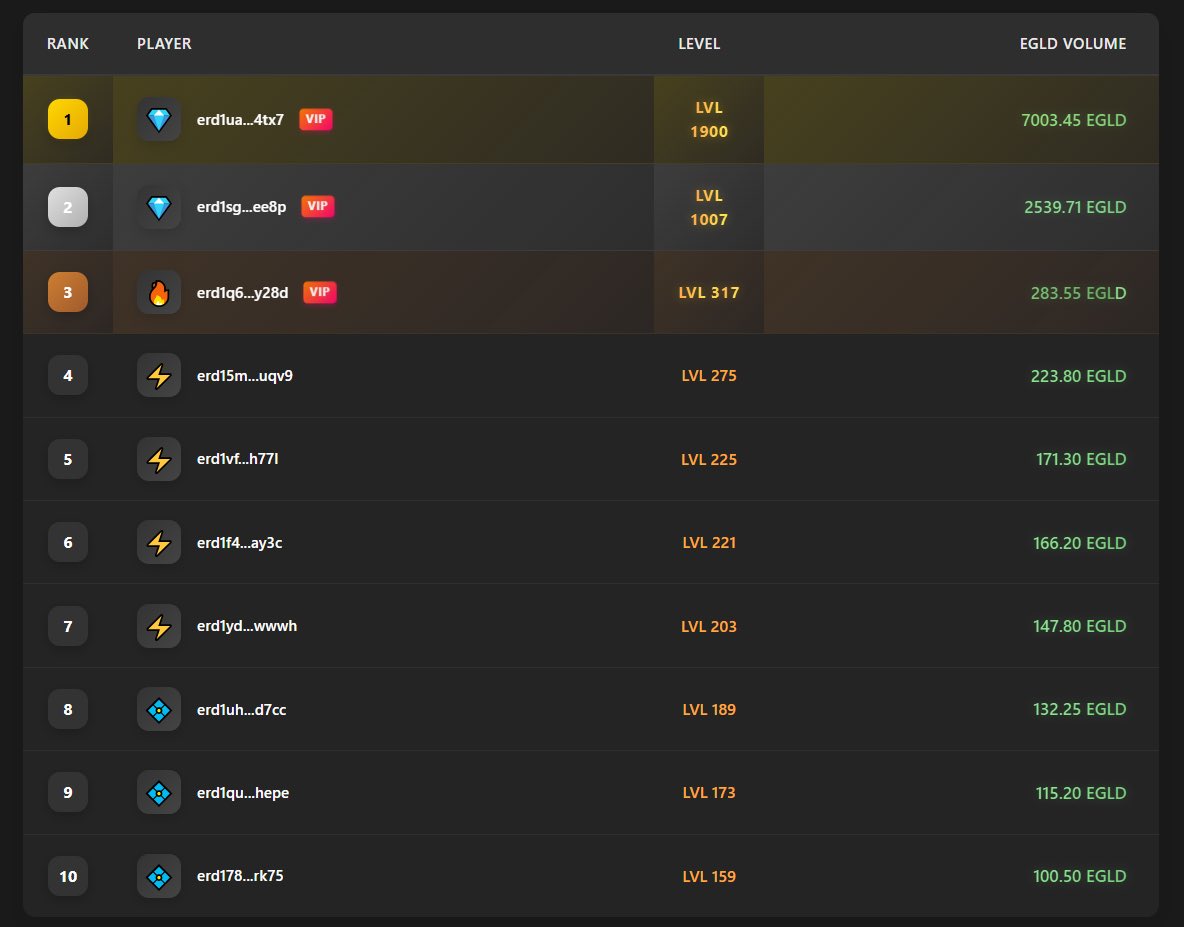
Task: Click the diamond icon for erd1ua...4tx7
Action: (159, 119)
